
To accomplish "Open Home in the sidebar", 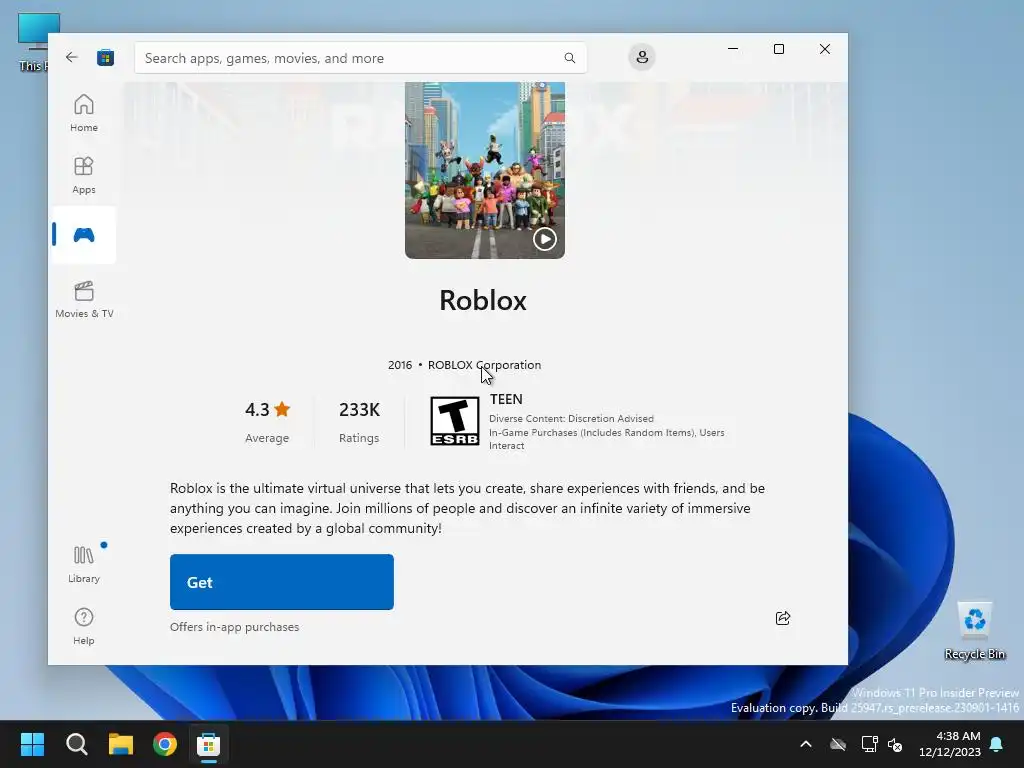I will [84, 113].
